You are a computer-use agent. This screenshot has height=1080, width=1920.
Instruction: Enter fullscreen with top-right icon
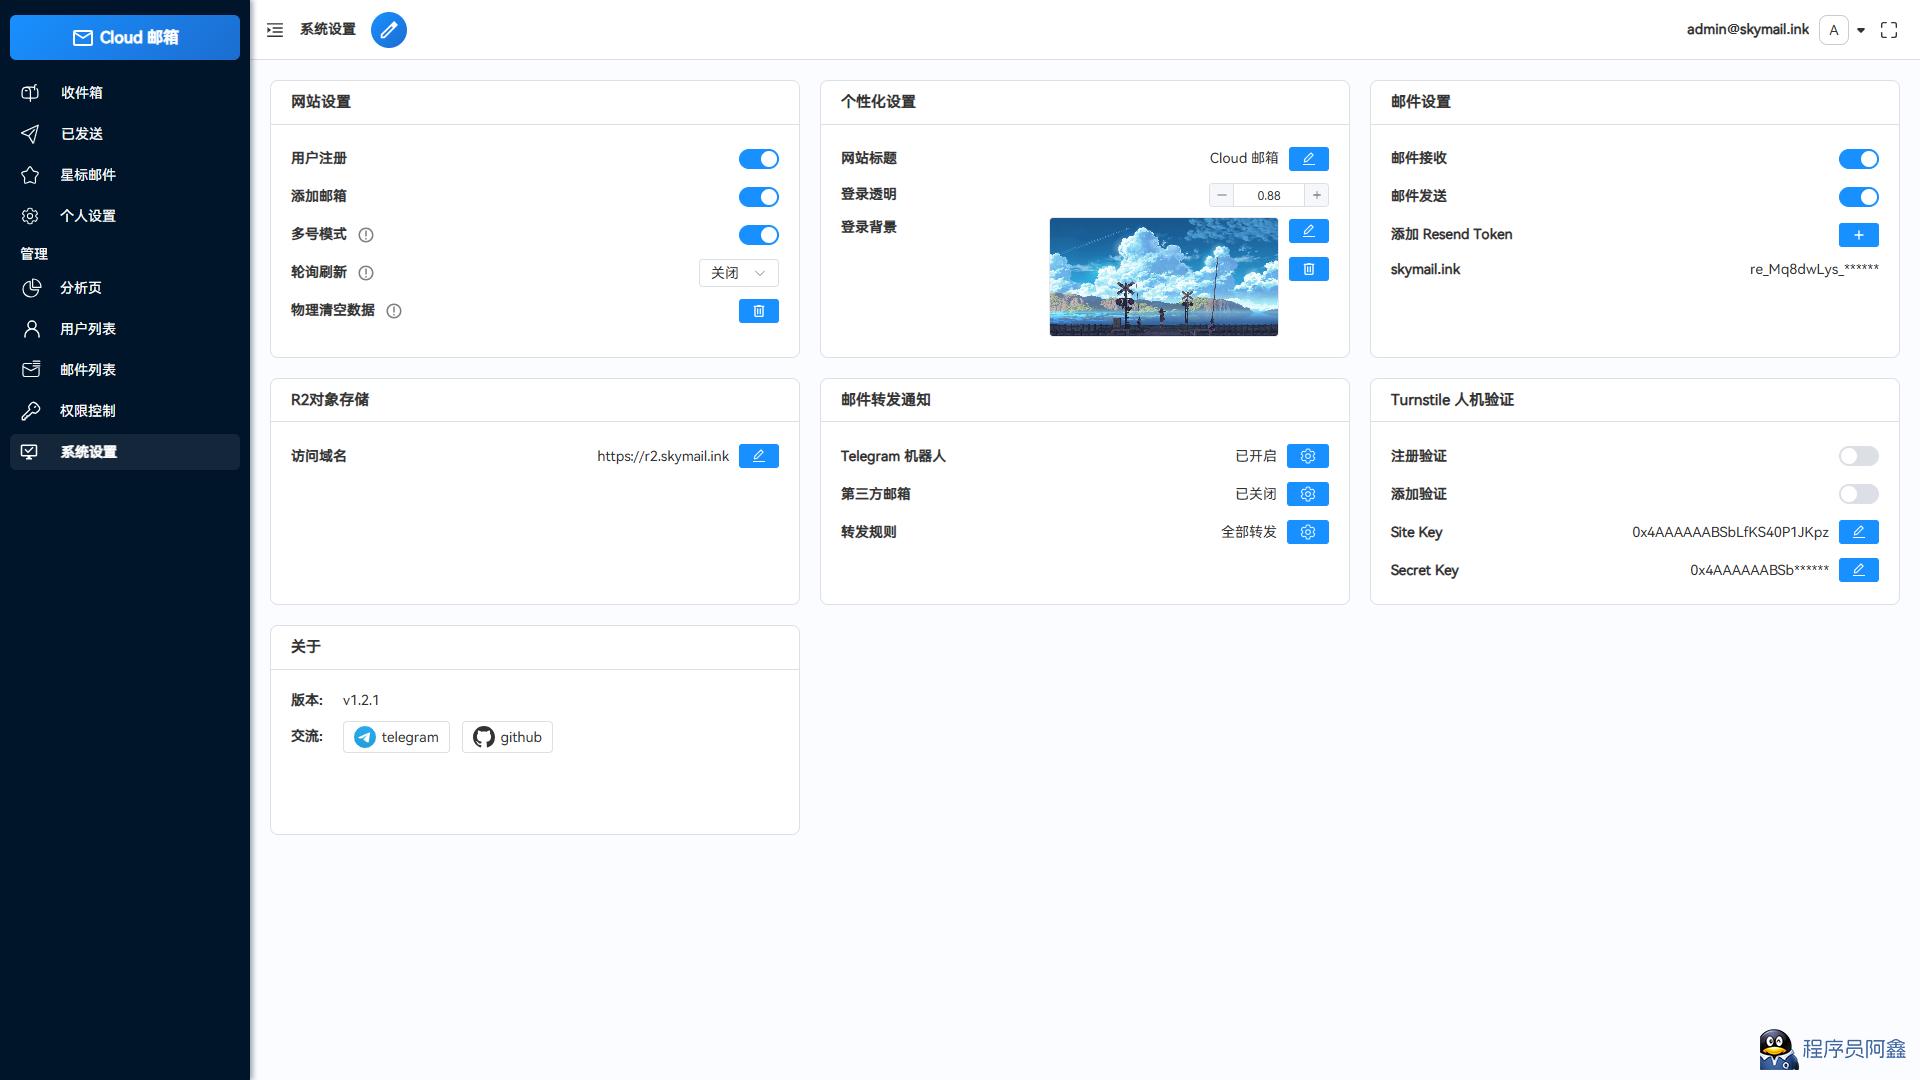(1889, 30)
